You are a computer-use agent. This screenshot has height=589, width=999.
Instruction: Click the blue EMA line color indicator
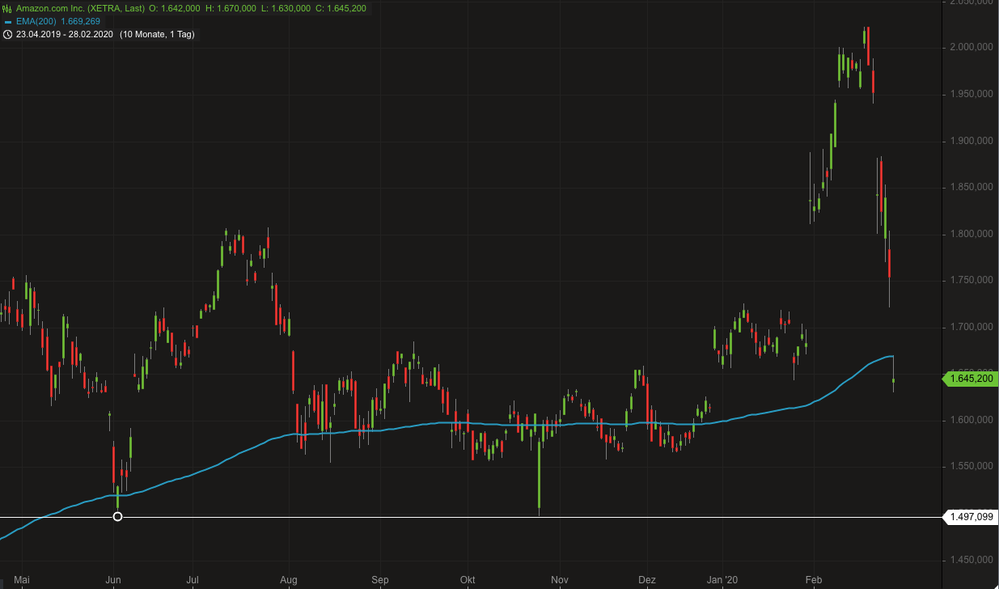click(7, 21)
